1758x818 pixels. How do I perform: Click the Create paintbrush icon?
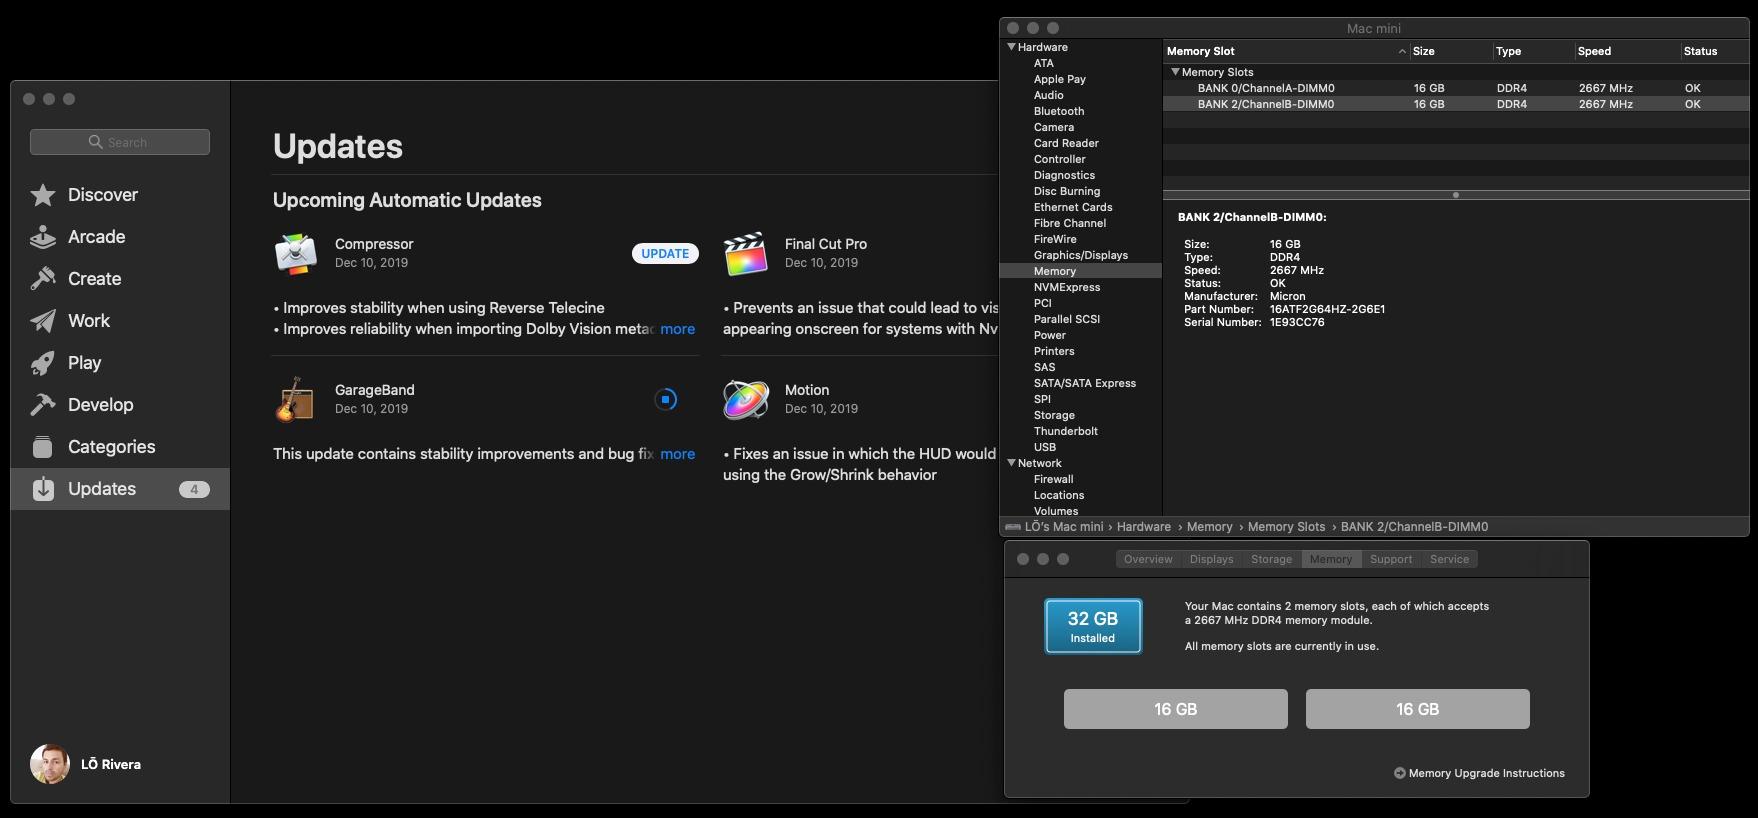point(43,279)
